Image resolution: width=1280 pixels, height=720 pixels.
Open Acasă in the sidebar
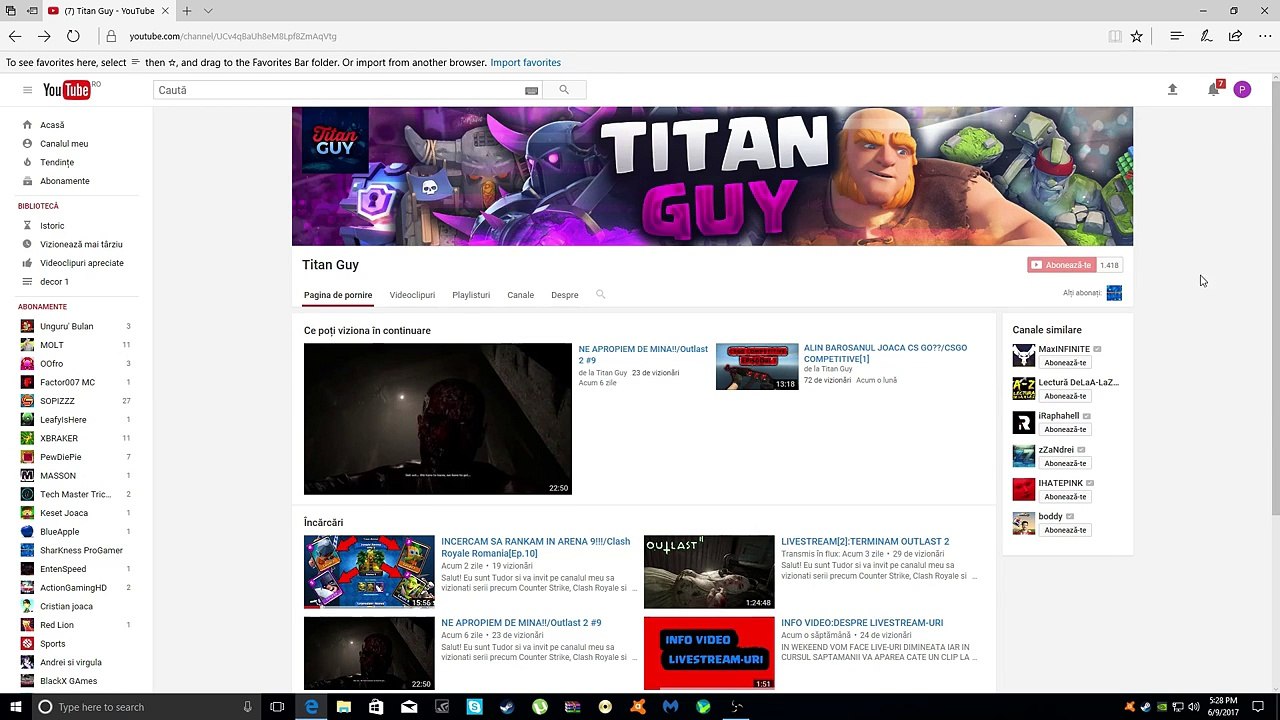click(x=52, y=125)
